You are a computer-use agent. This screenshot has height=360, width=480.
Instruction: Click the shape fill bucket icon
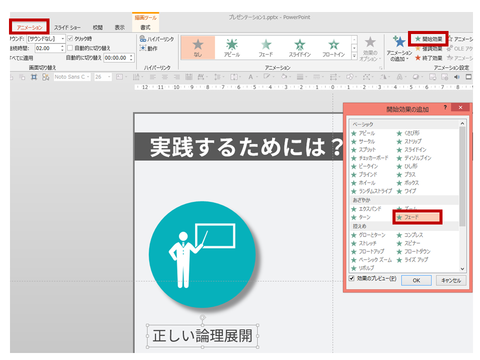point(284,77)
